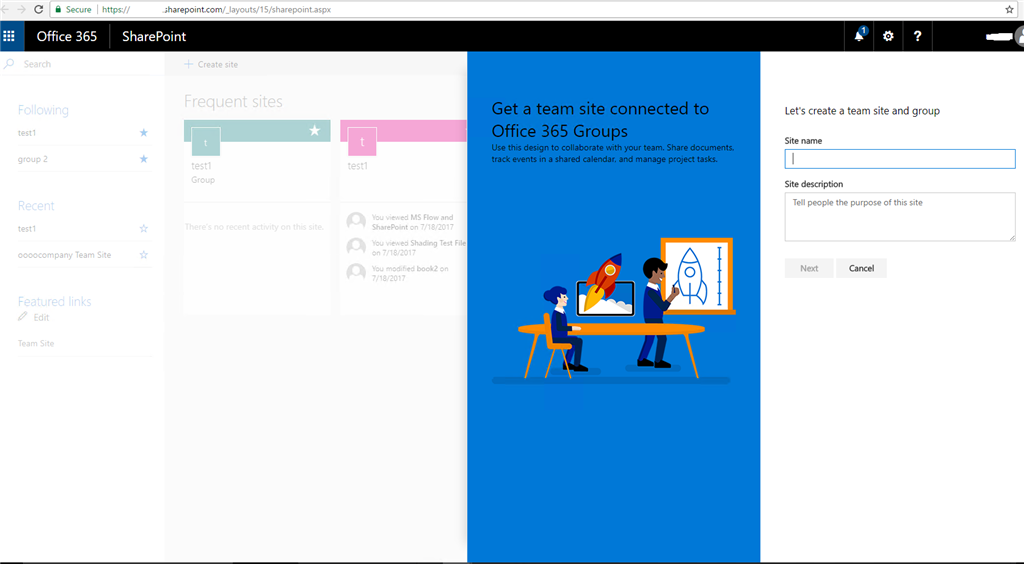Click user avatar beside Shading Test activity

tap(356, 247)
